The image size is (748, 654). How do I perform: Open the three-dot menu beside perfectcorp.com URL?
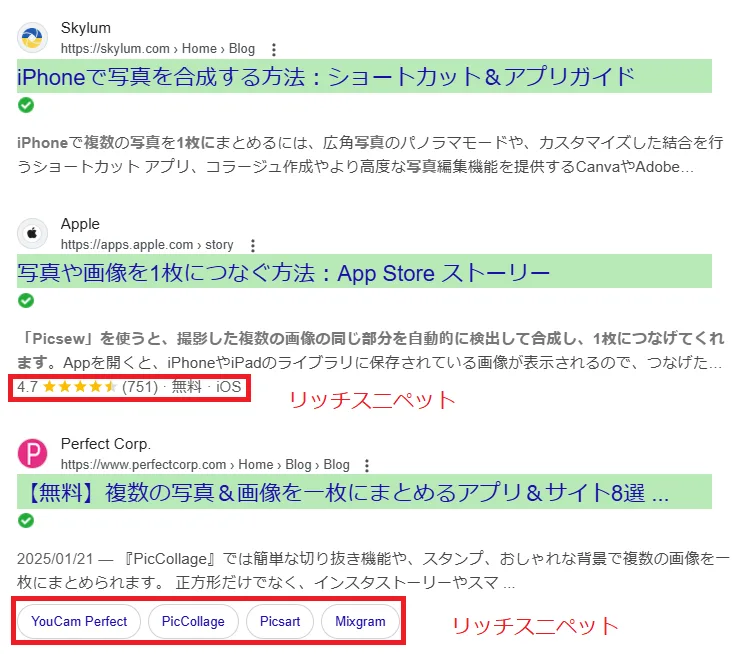coord(366,466)
